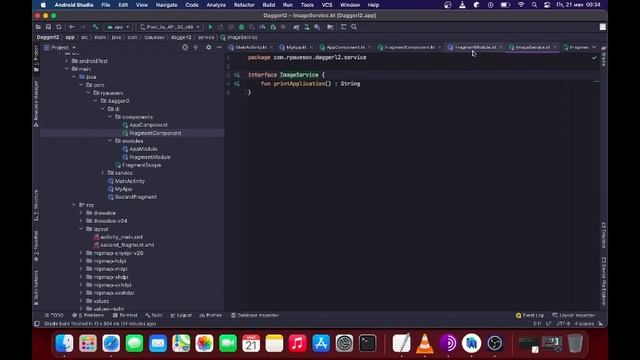Click the Make Project hammer icon
Viewport: 640px width, 360px height.
[96, 27]
